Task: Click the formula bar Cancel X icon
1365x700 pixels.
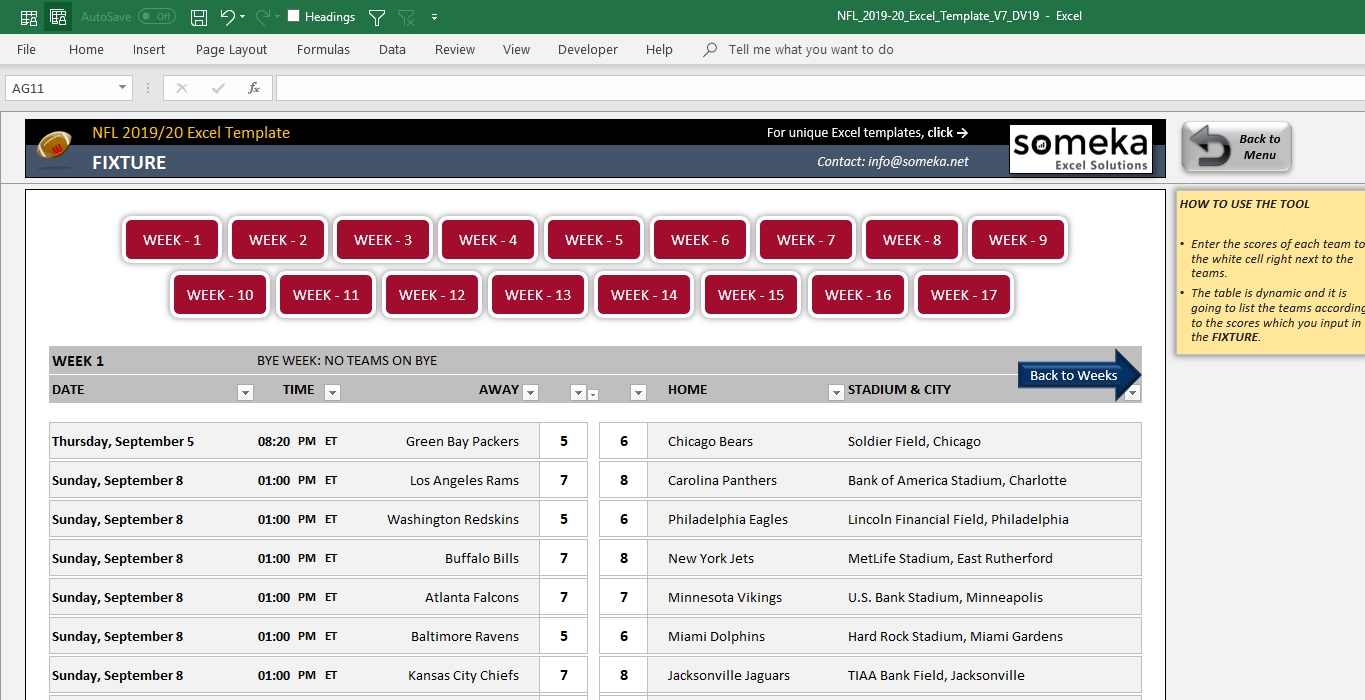Action: click(181, 88)
